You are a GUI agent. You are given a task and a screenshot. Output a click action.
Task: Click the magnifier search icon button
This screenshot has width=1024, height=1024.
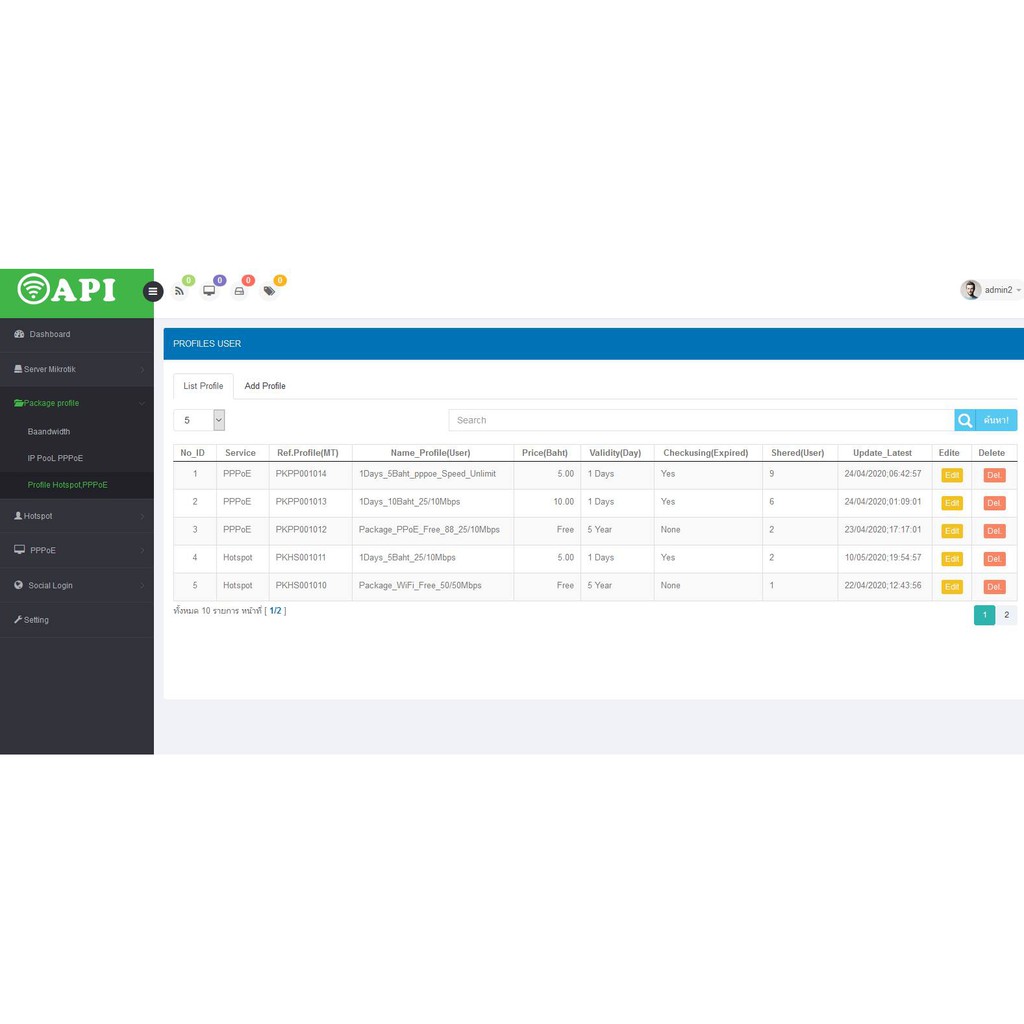coord(965,420)
